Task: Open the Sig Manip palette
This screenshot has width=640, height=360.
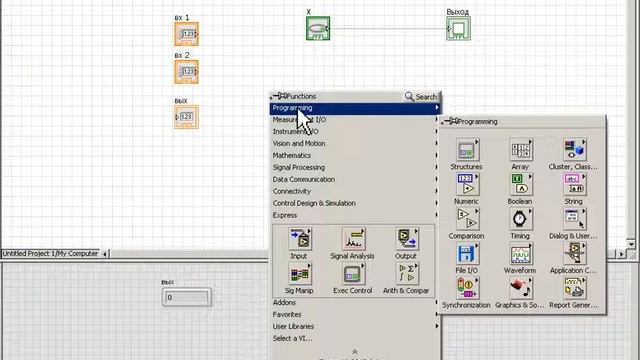Action: click(300, 274)
